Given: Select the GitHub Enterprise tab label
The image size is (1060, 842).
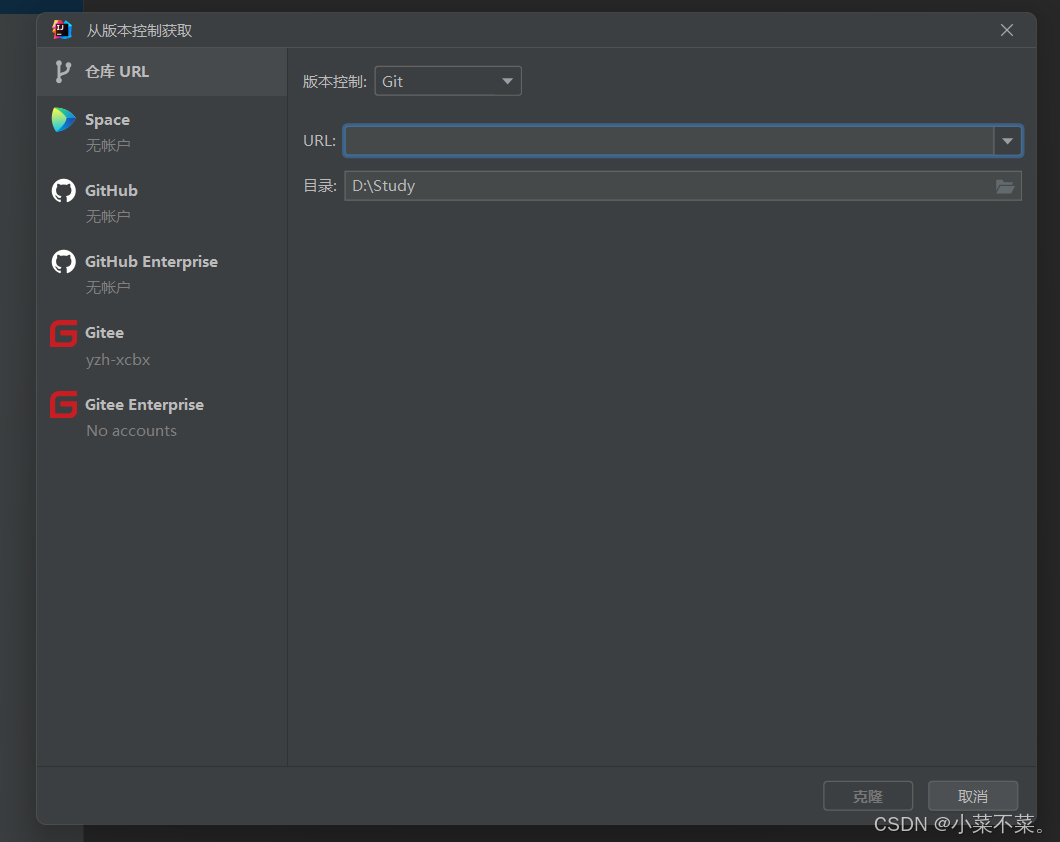Looking at the screenshot, I should pyautogui.click(x=151, y=262).
